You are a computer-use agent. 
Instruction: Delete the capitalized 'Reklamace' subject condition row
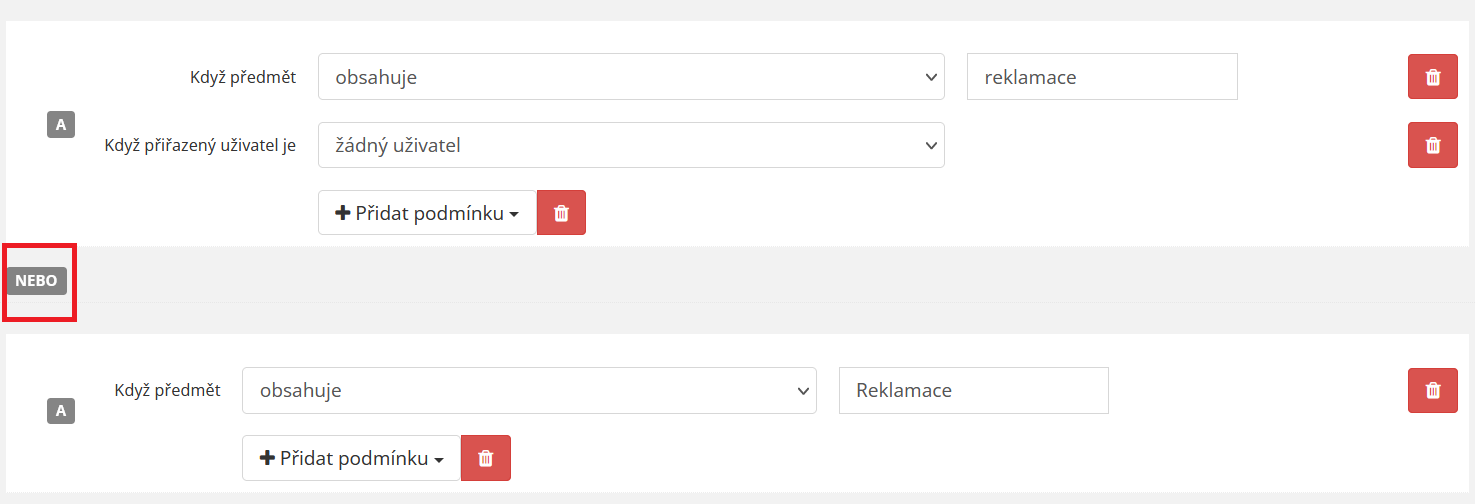pyautogui.click(x=1432, y=390)
